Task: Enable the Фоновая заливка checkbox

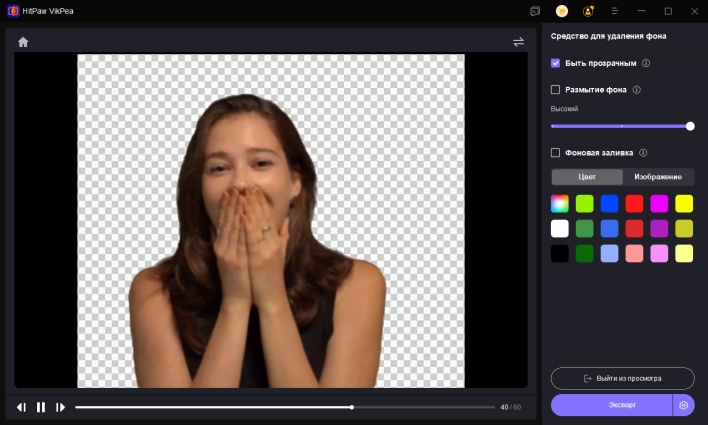Action: pyautogui.click(x=556, y=153)
